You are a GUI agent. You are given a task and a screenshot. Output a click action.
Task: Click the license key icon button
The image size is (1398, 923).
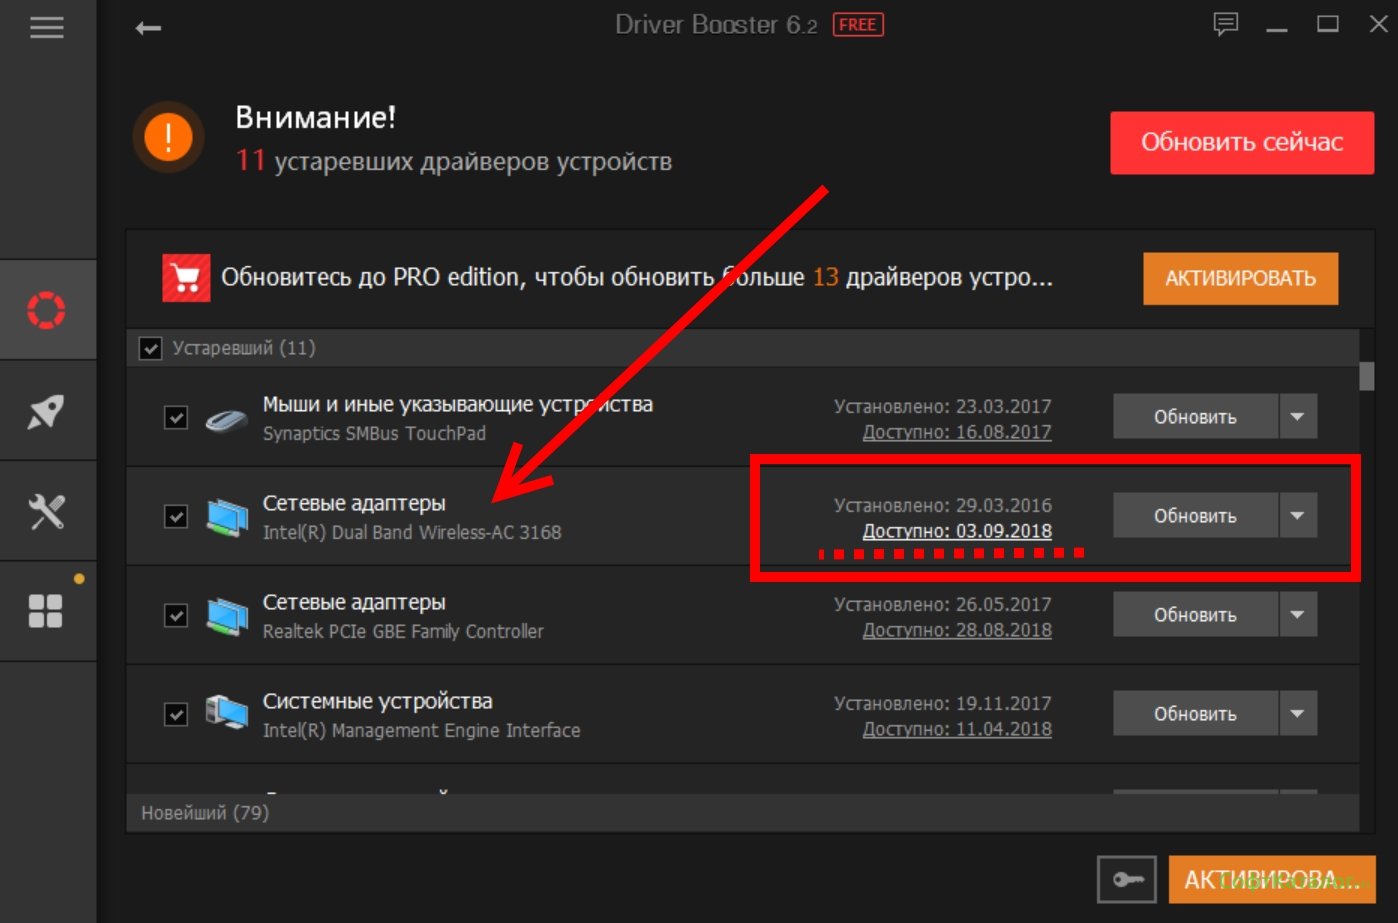[x=1127, y=881]
